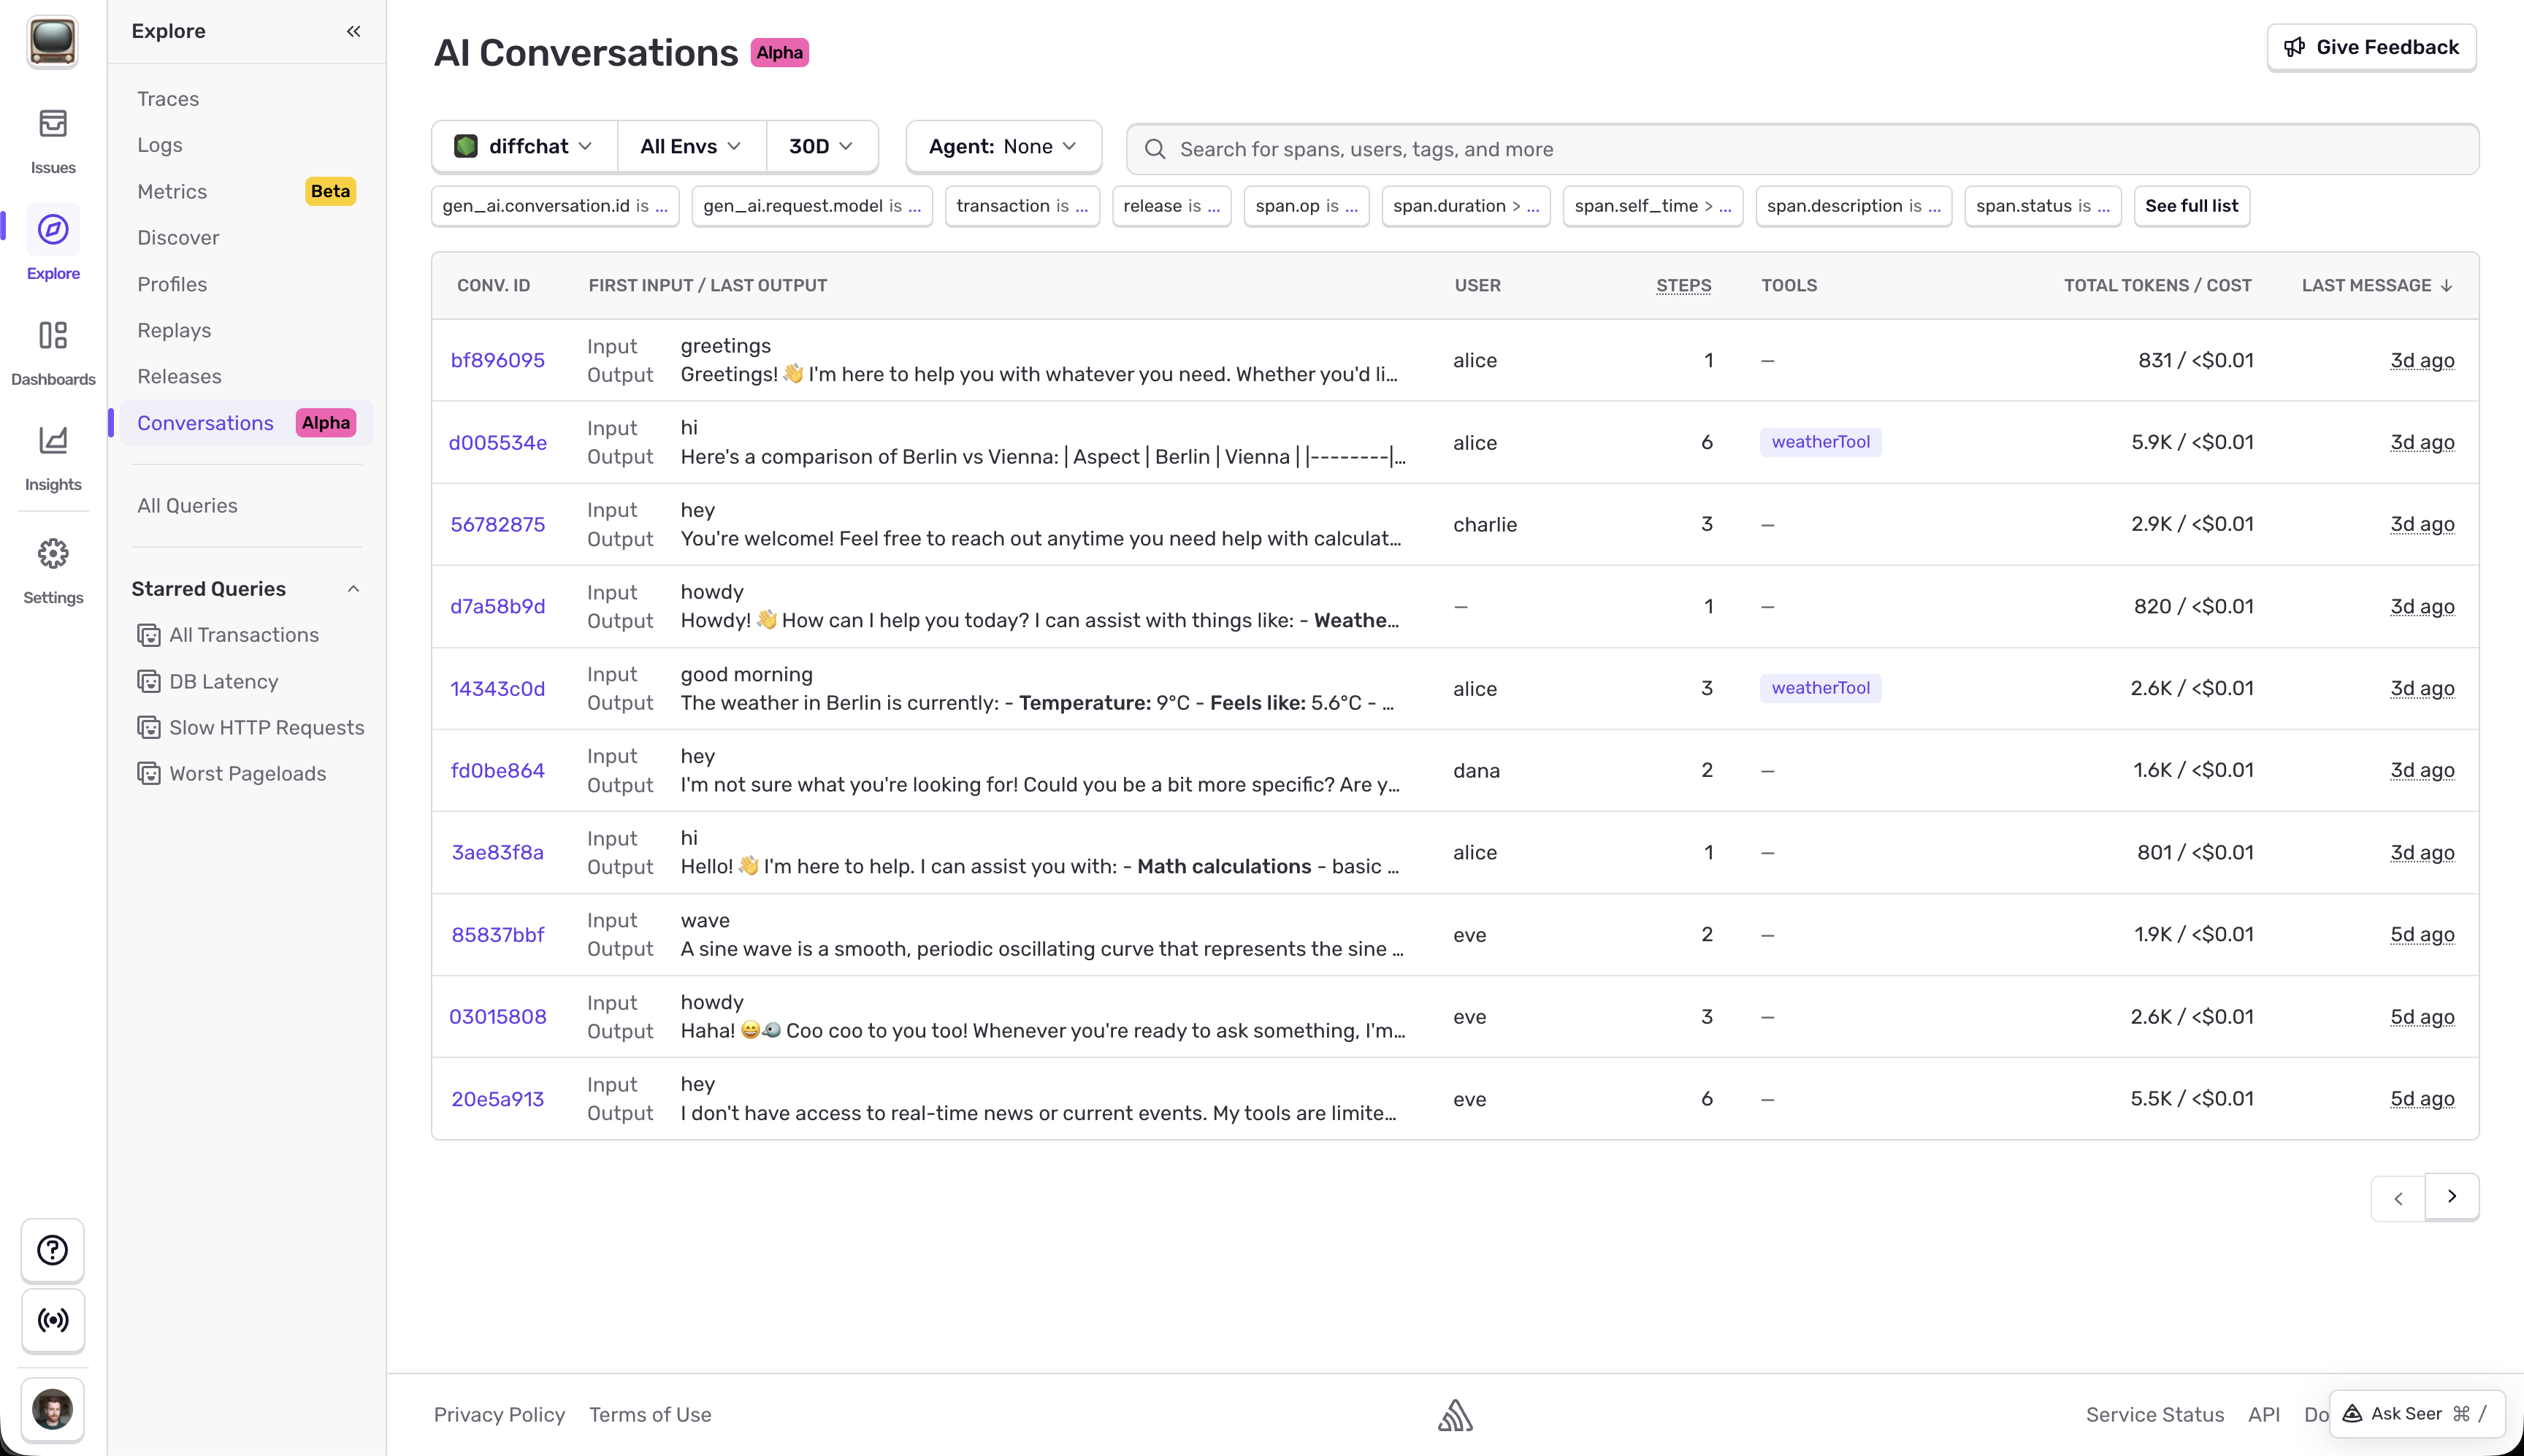Click the All Transactions starred query icon
Image resolution: width=2524 pixels, height=1456 pixels.
point(149,635)
